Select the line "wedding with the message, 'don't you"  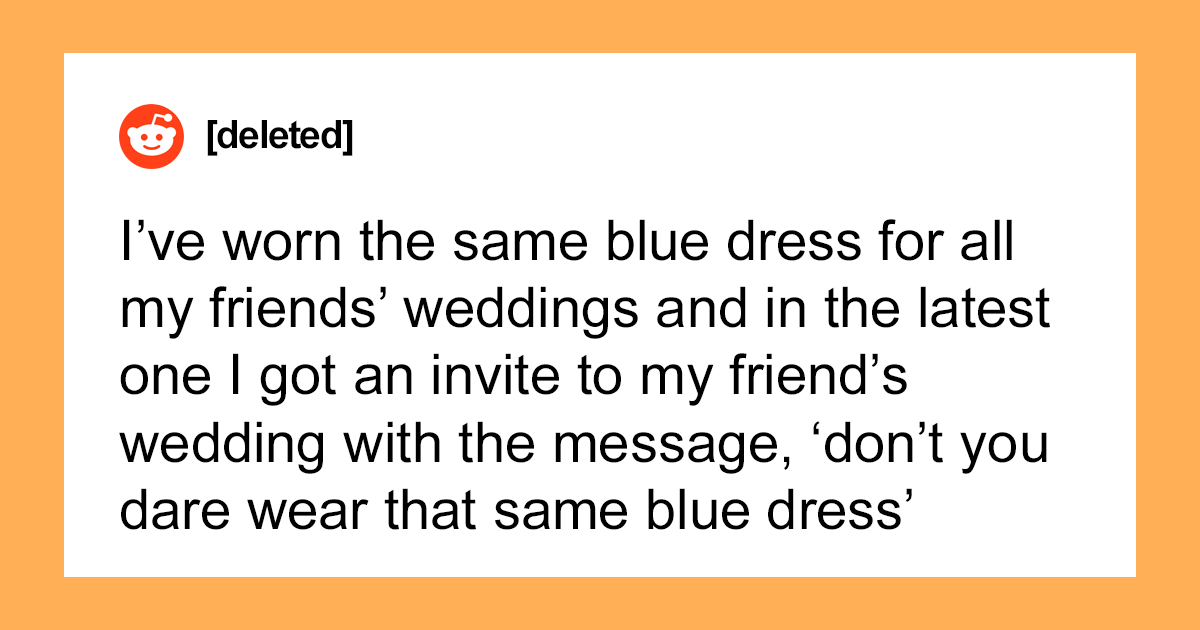[585, 441]
